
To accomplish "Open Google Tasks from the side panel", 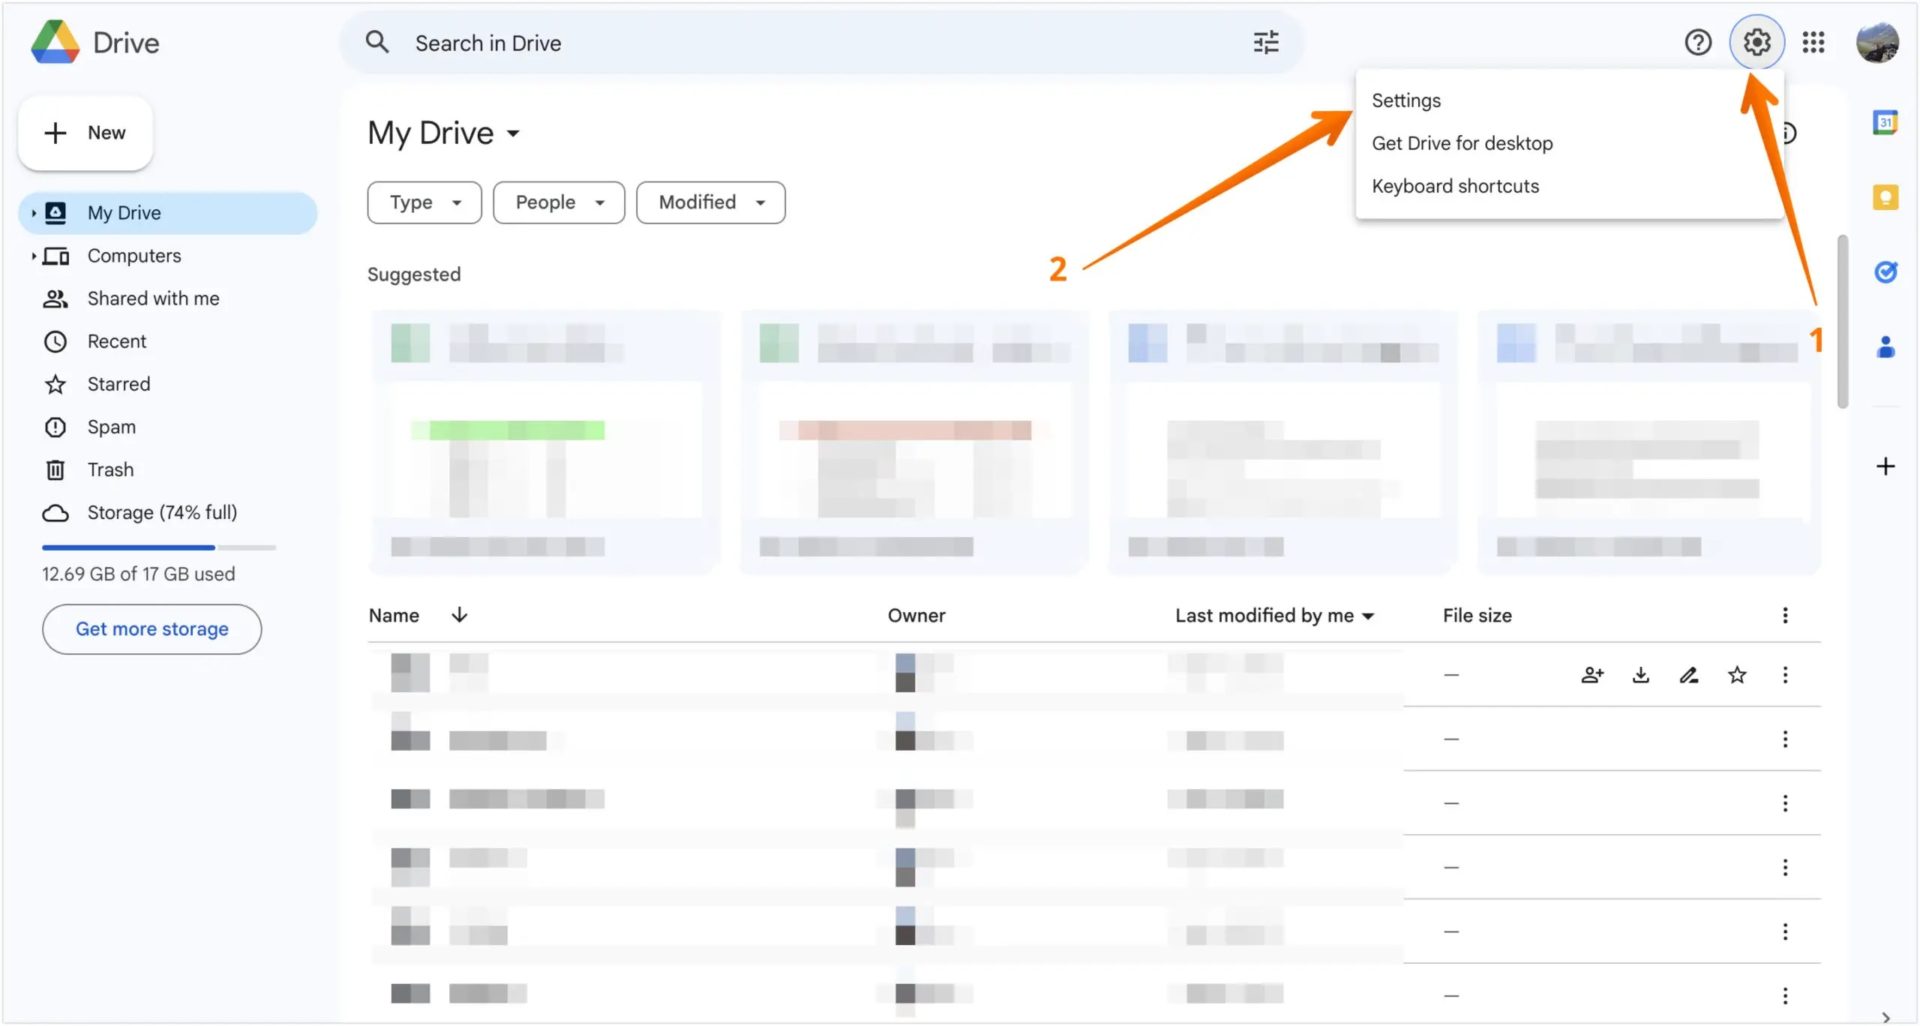I will pos(1886,271).
